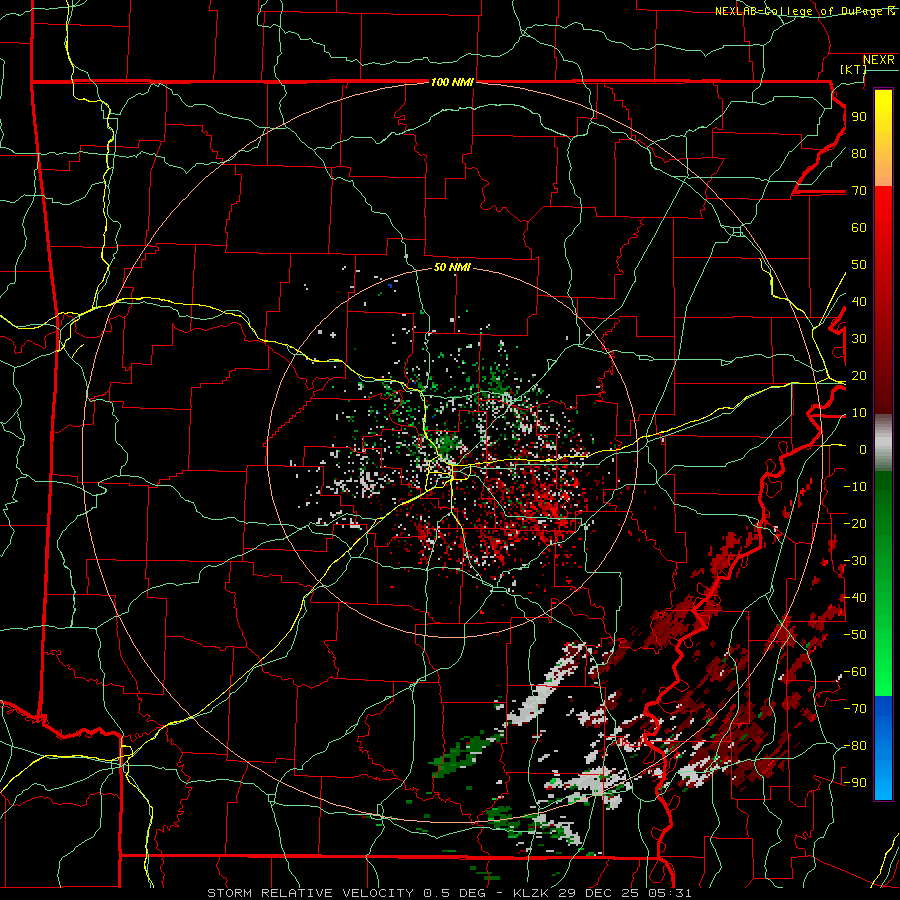Select the 0 value on the velocity scale
900x900 pixels.
tap(863, 449)
